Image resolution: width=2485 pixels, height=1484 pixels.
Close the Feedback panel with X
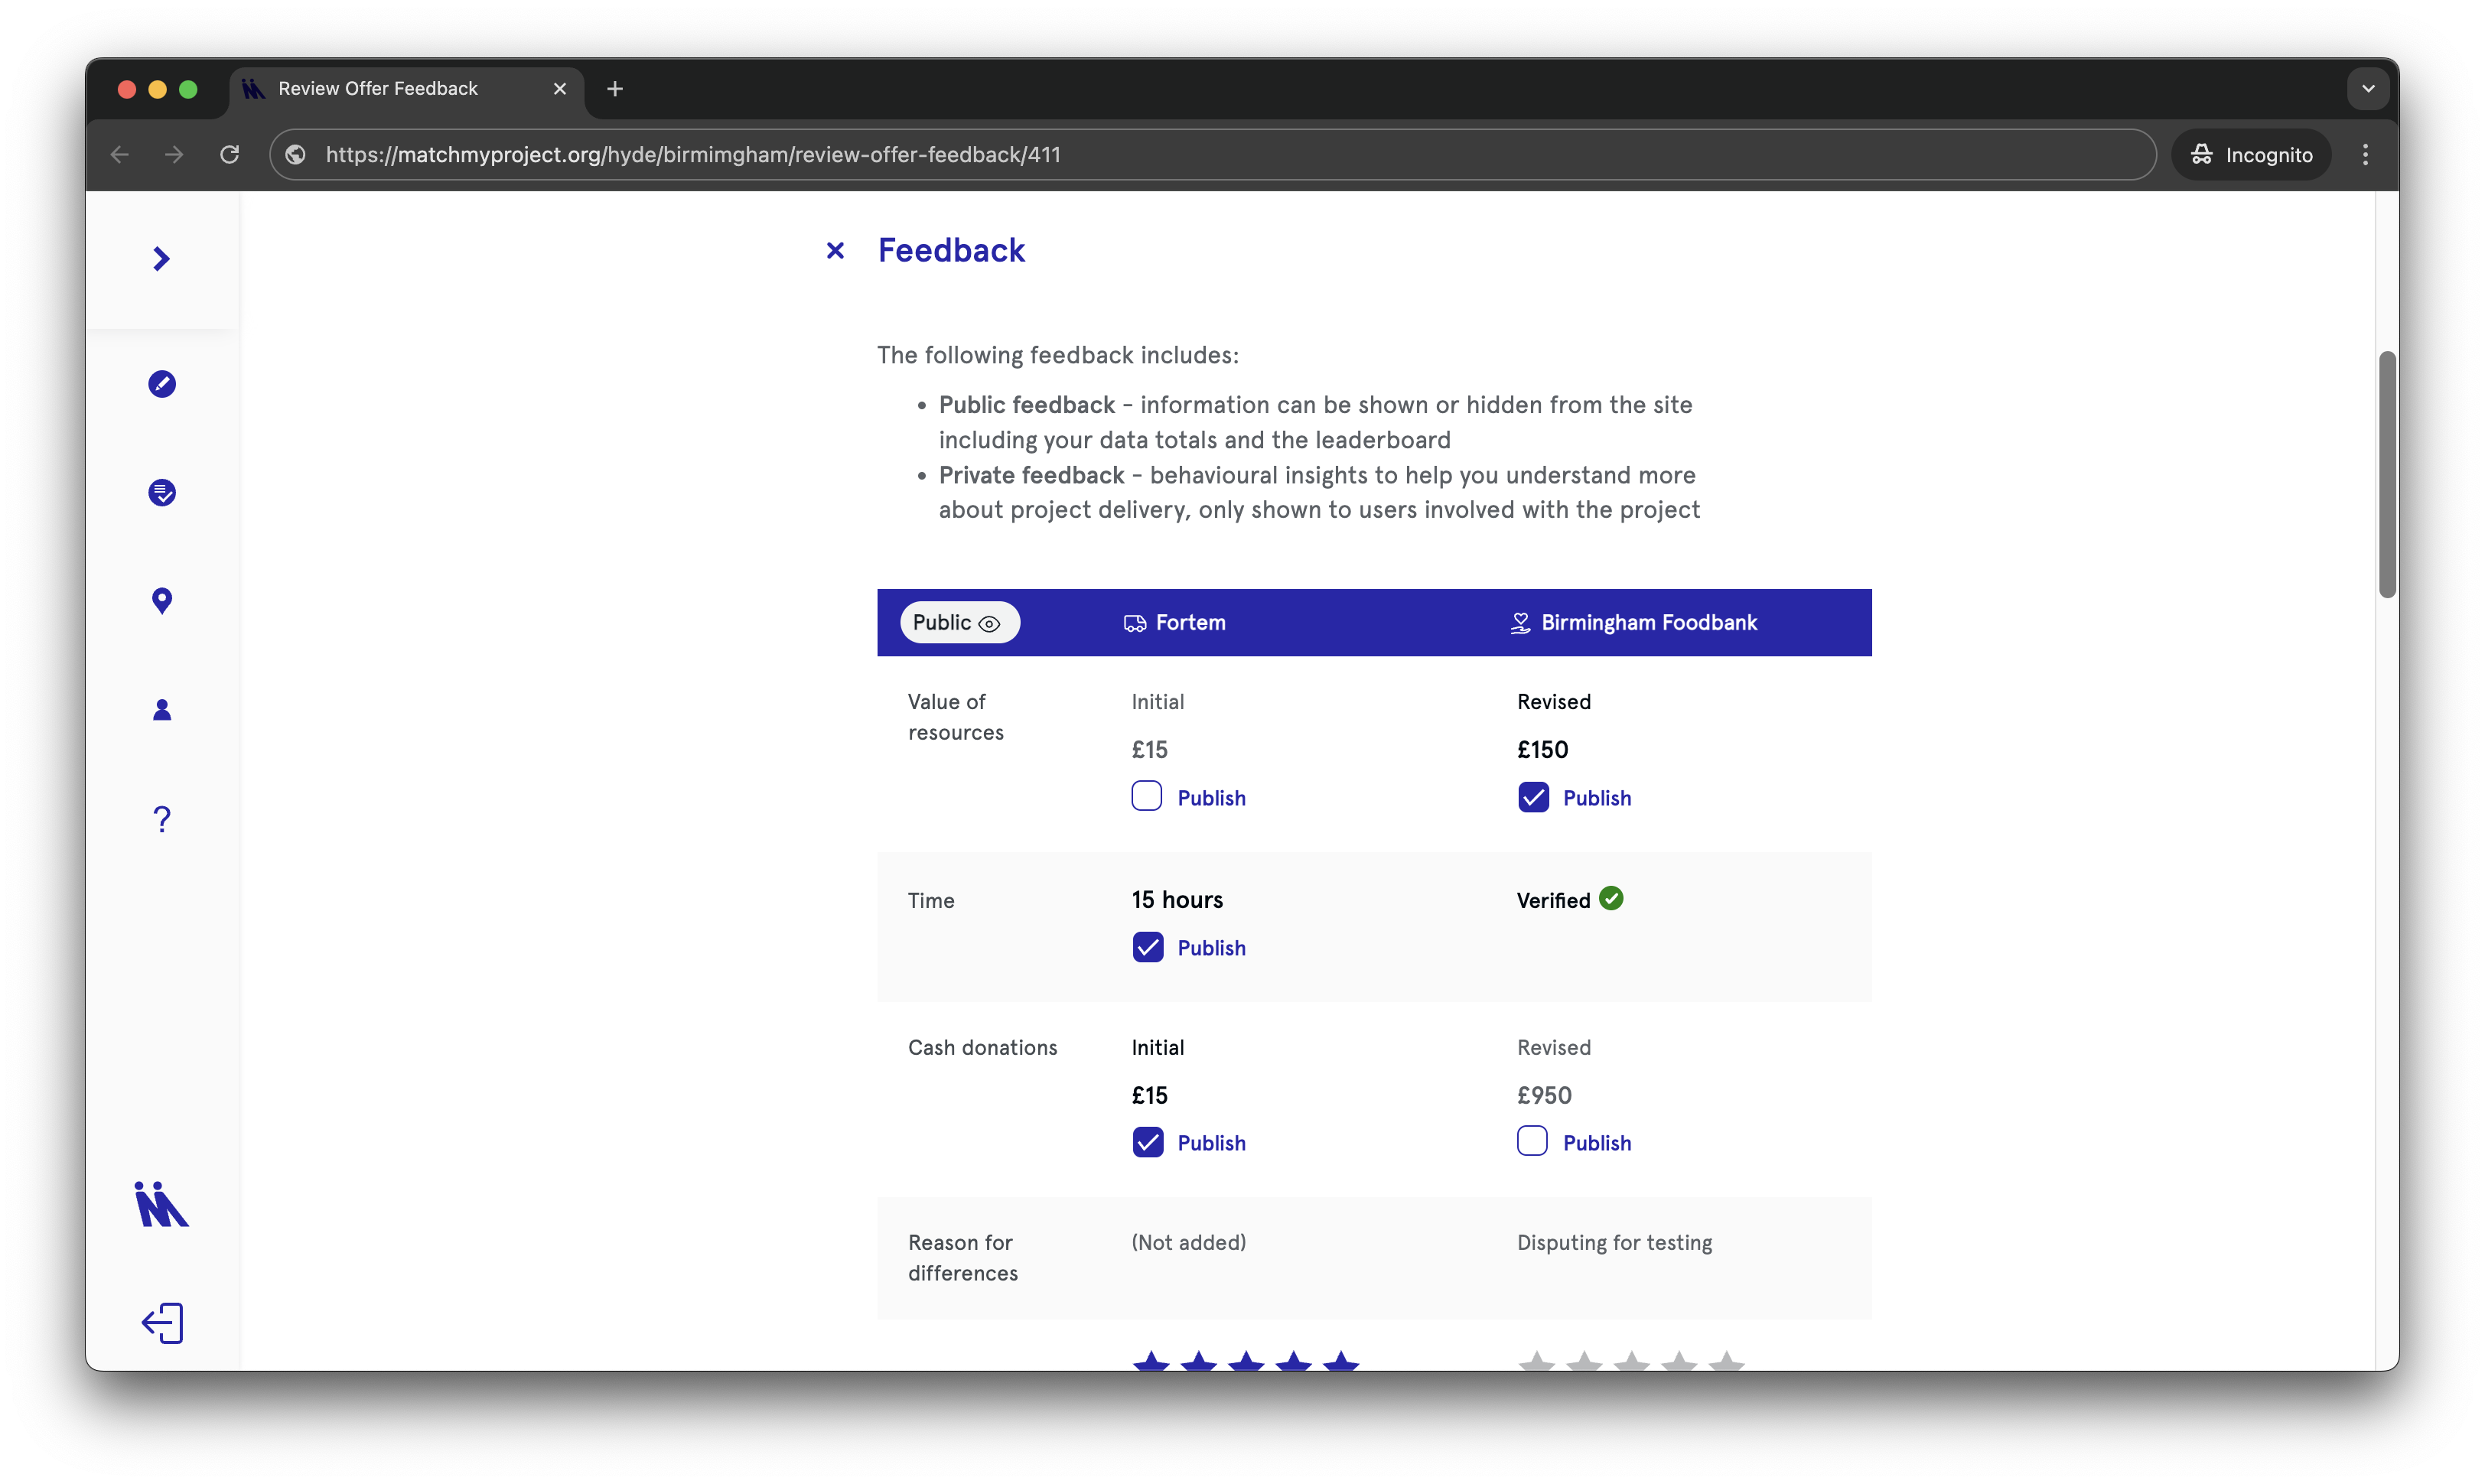click(835, 250)
